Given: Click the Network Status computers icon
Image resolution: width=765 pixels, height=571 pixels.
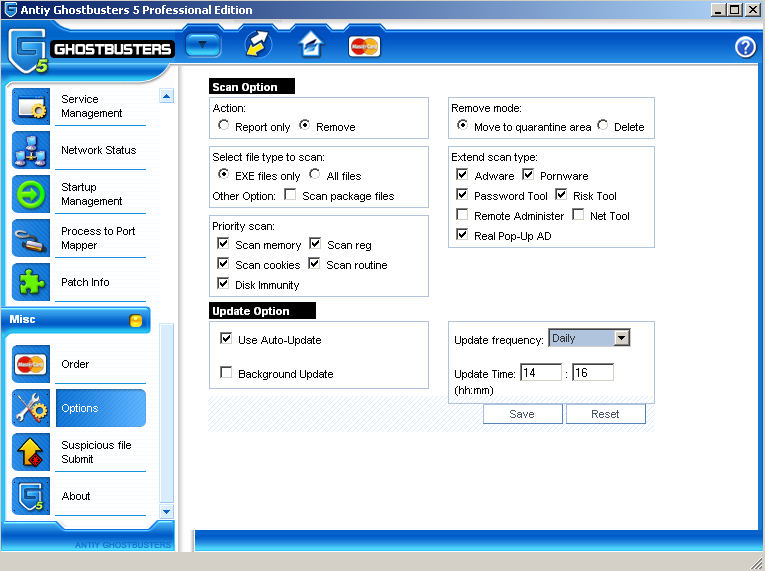Looking at the screenshot, I should tap(31, 150).
